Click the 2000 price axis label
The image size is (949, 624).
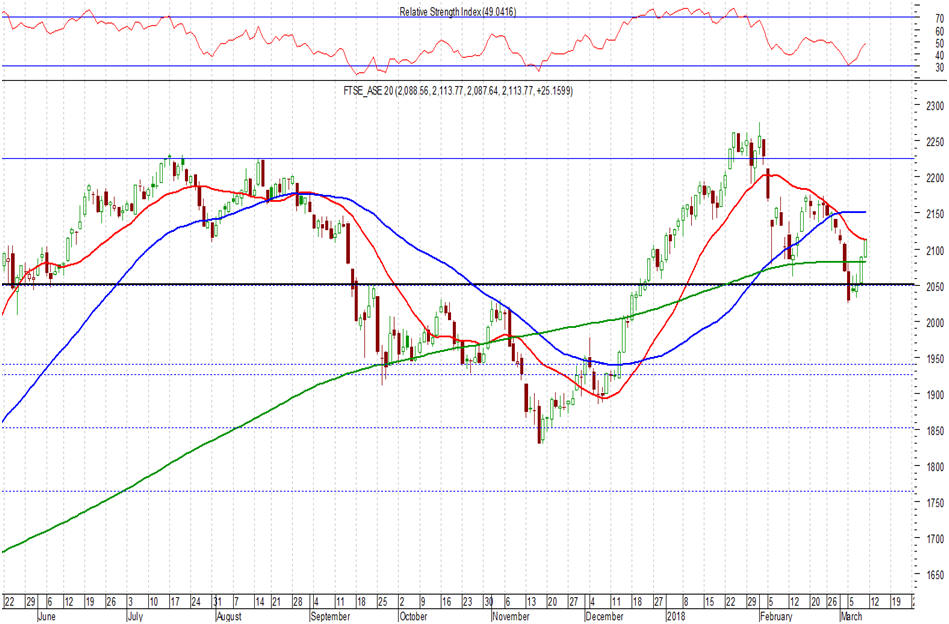tap(935, 323)
